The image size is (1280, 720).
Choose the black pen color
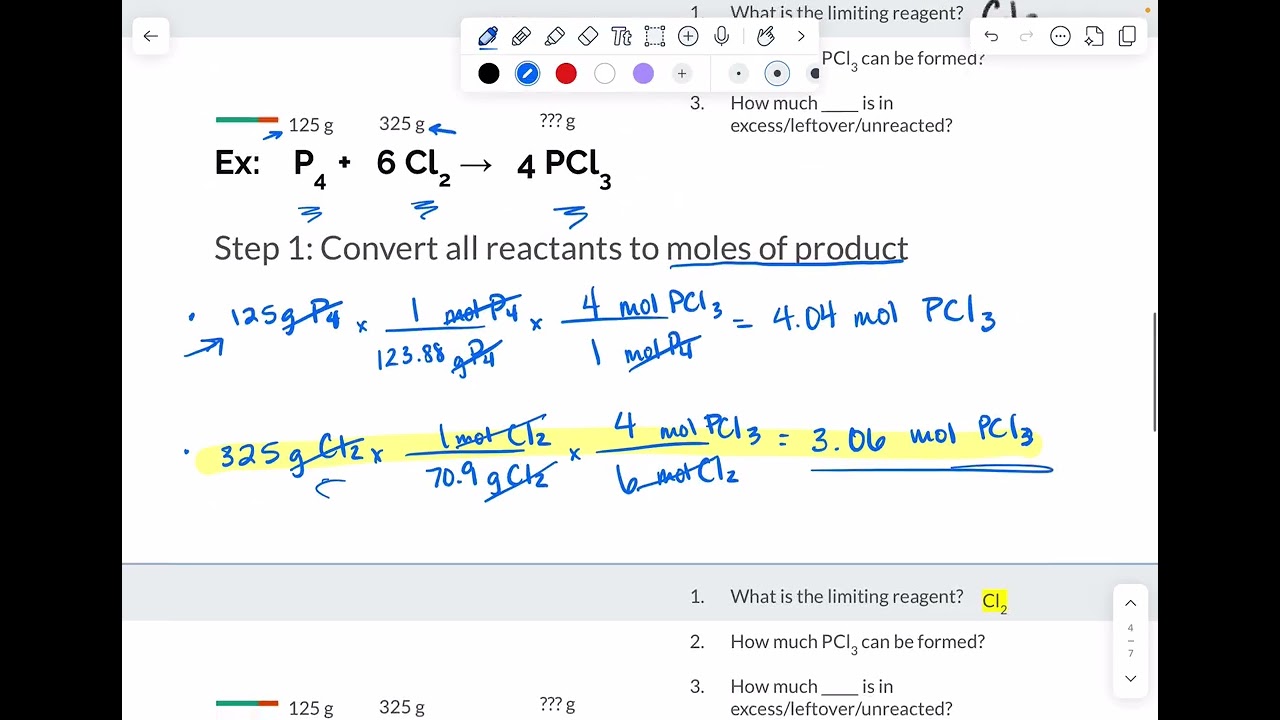(x=489, y=74)
